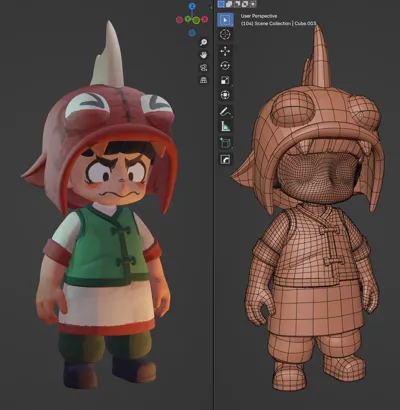Toggle the camera view icon
Screen dimensions: 400x410
coord(203,68)
